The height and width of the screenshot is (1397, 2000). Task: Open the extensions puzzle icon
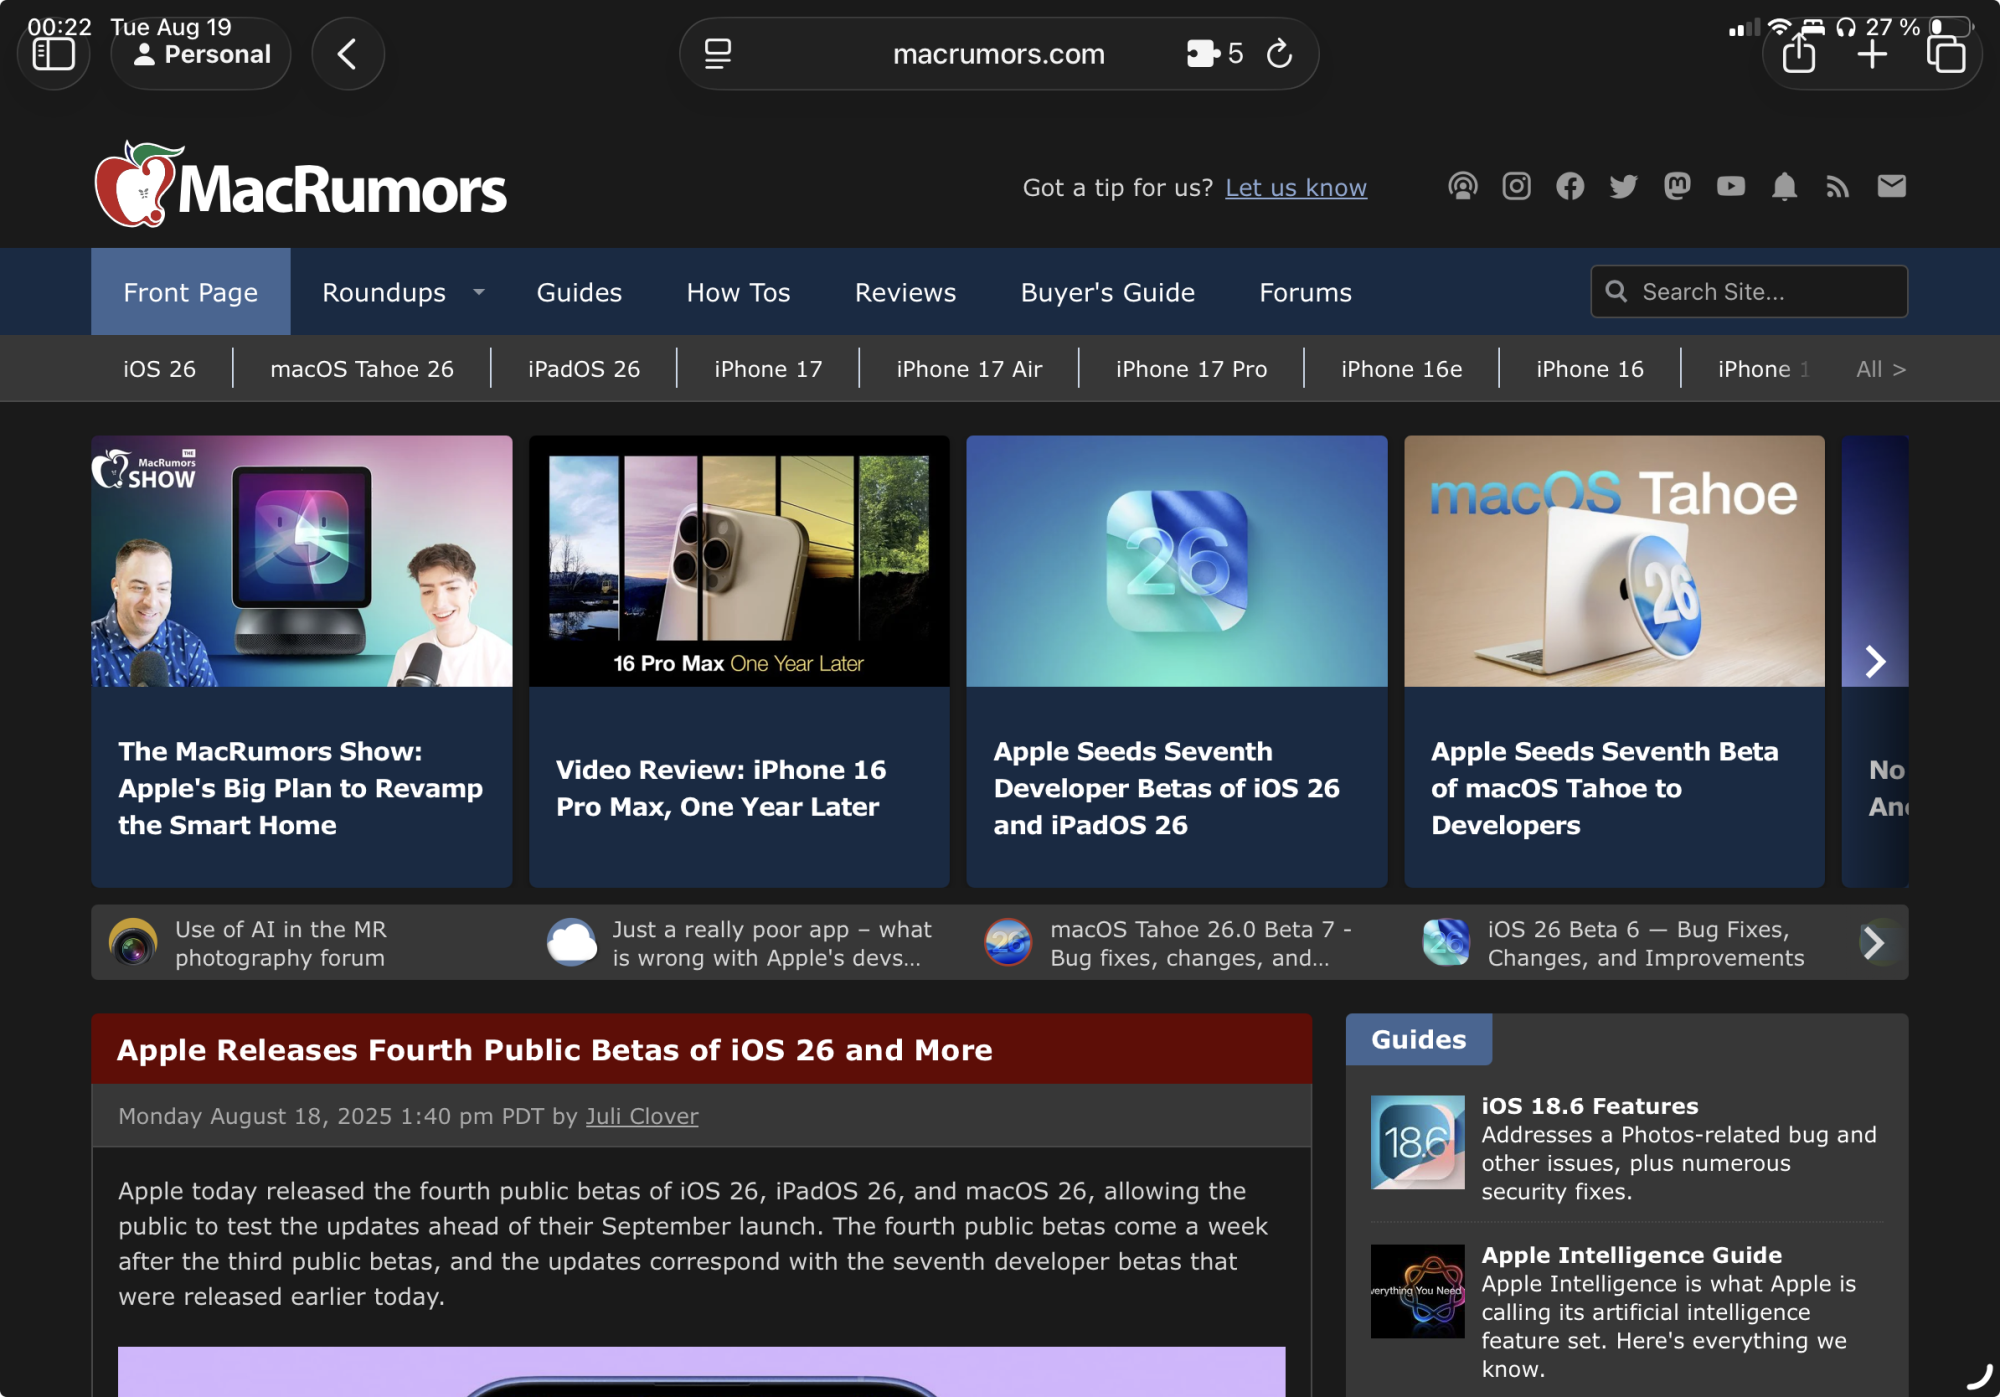click(1203, 53)
